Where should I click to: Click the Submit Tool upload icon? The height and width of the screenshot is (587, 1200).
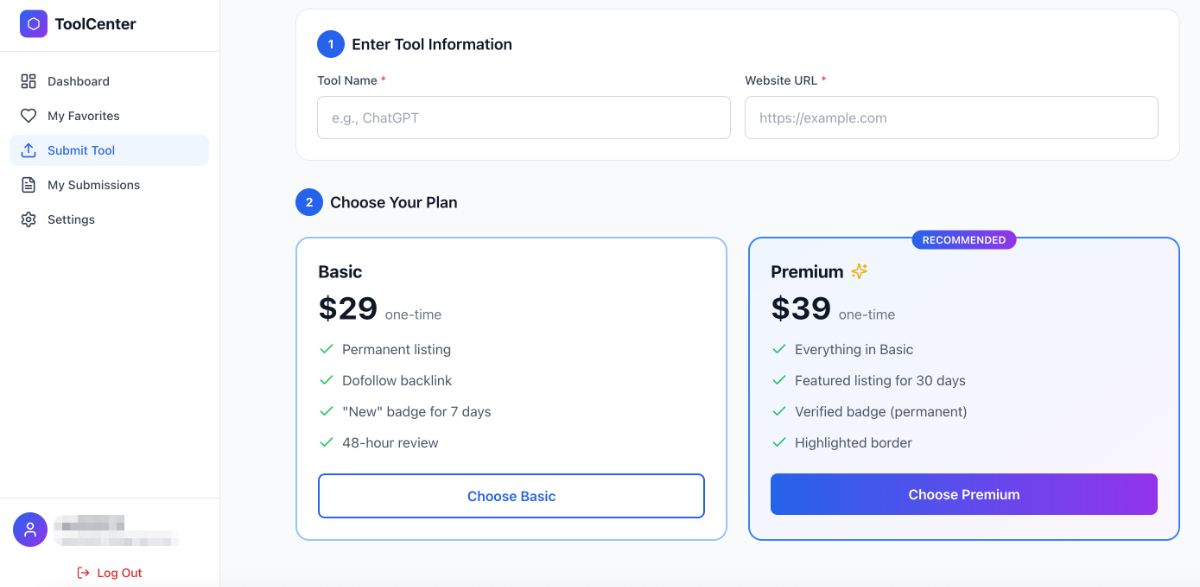(x=28, y=150)
